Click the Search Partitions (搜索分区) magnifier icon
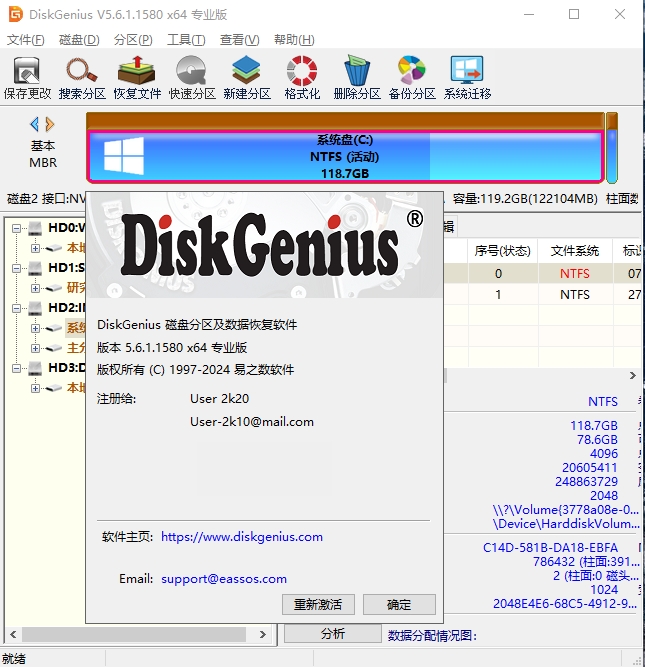 (x=82, y=77)
